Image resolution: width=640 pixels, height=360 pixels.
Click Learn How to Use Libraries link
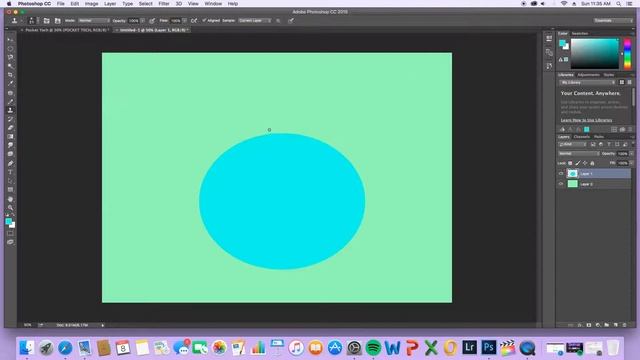586,120
